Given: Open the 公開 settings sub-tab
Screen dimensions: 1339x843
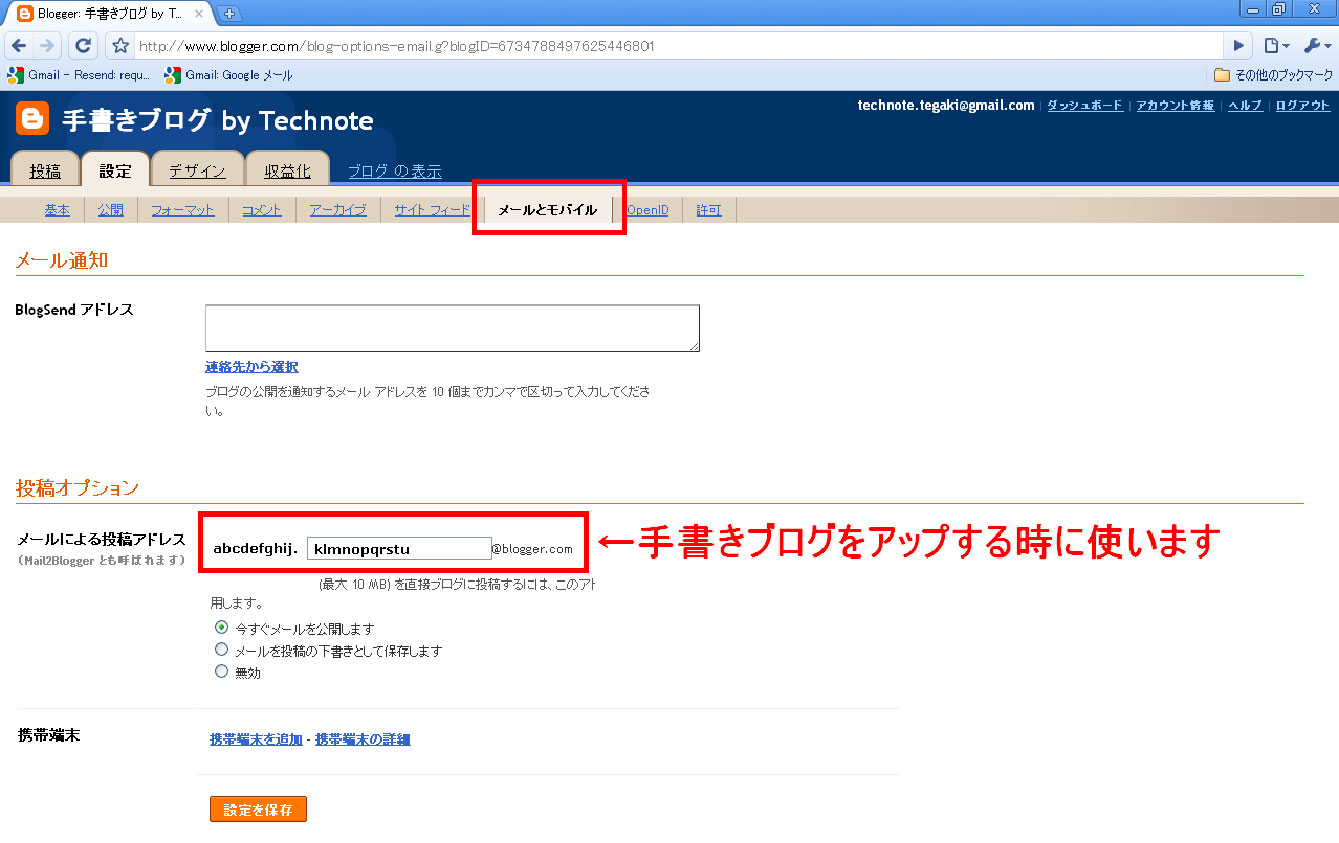Looking at the screenshot, I should [111, 210].
